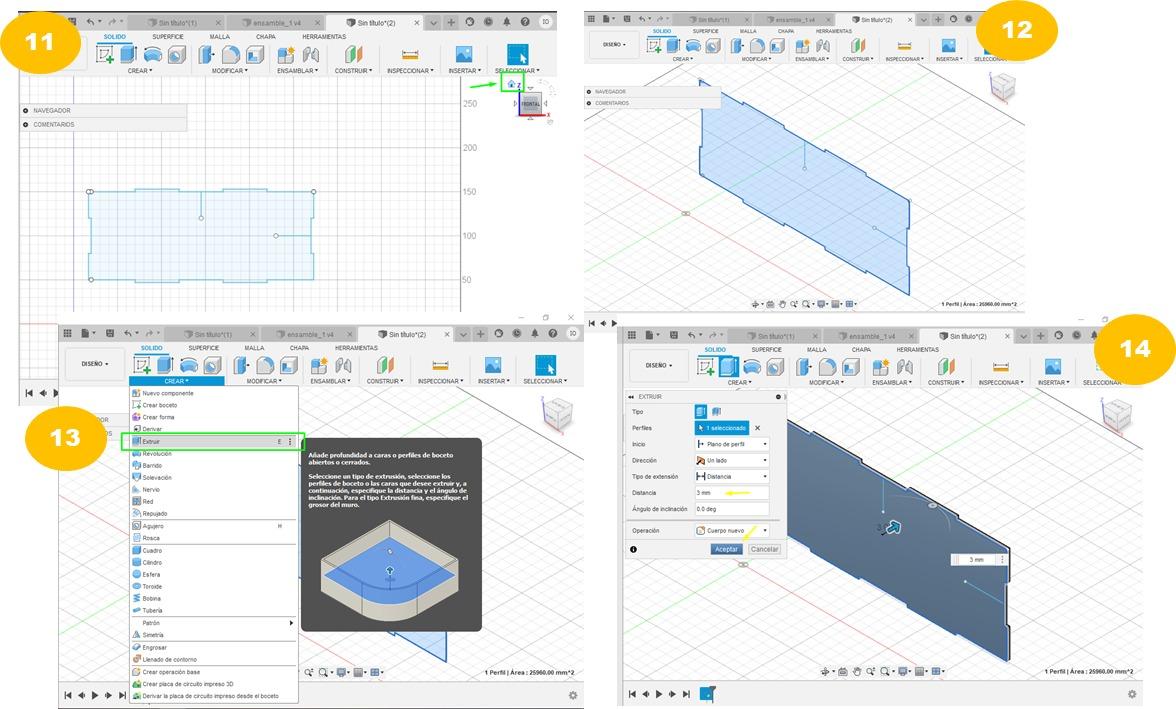Image resolution: width=1176 pixels, height=709 pixels.
Task: Click the Extrude icon in step 11 toolbar
Action: coord(128,54)
